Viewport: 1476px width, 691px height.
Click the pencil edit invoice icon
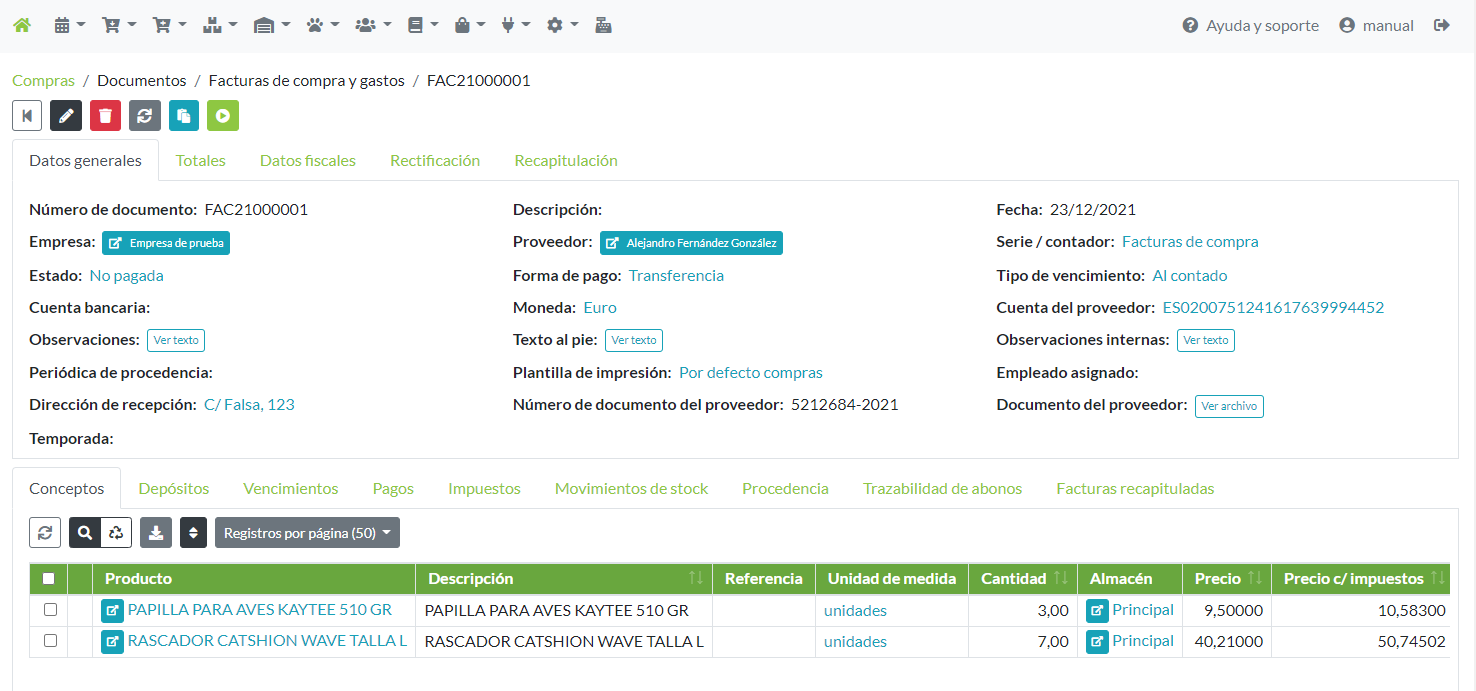tap(66, 116)
